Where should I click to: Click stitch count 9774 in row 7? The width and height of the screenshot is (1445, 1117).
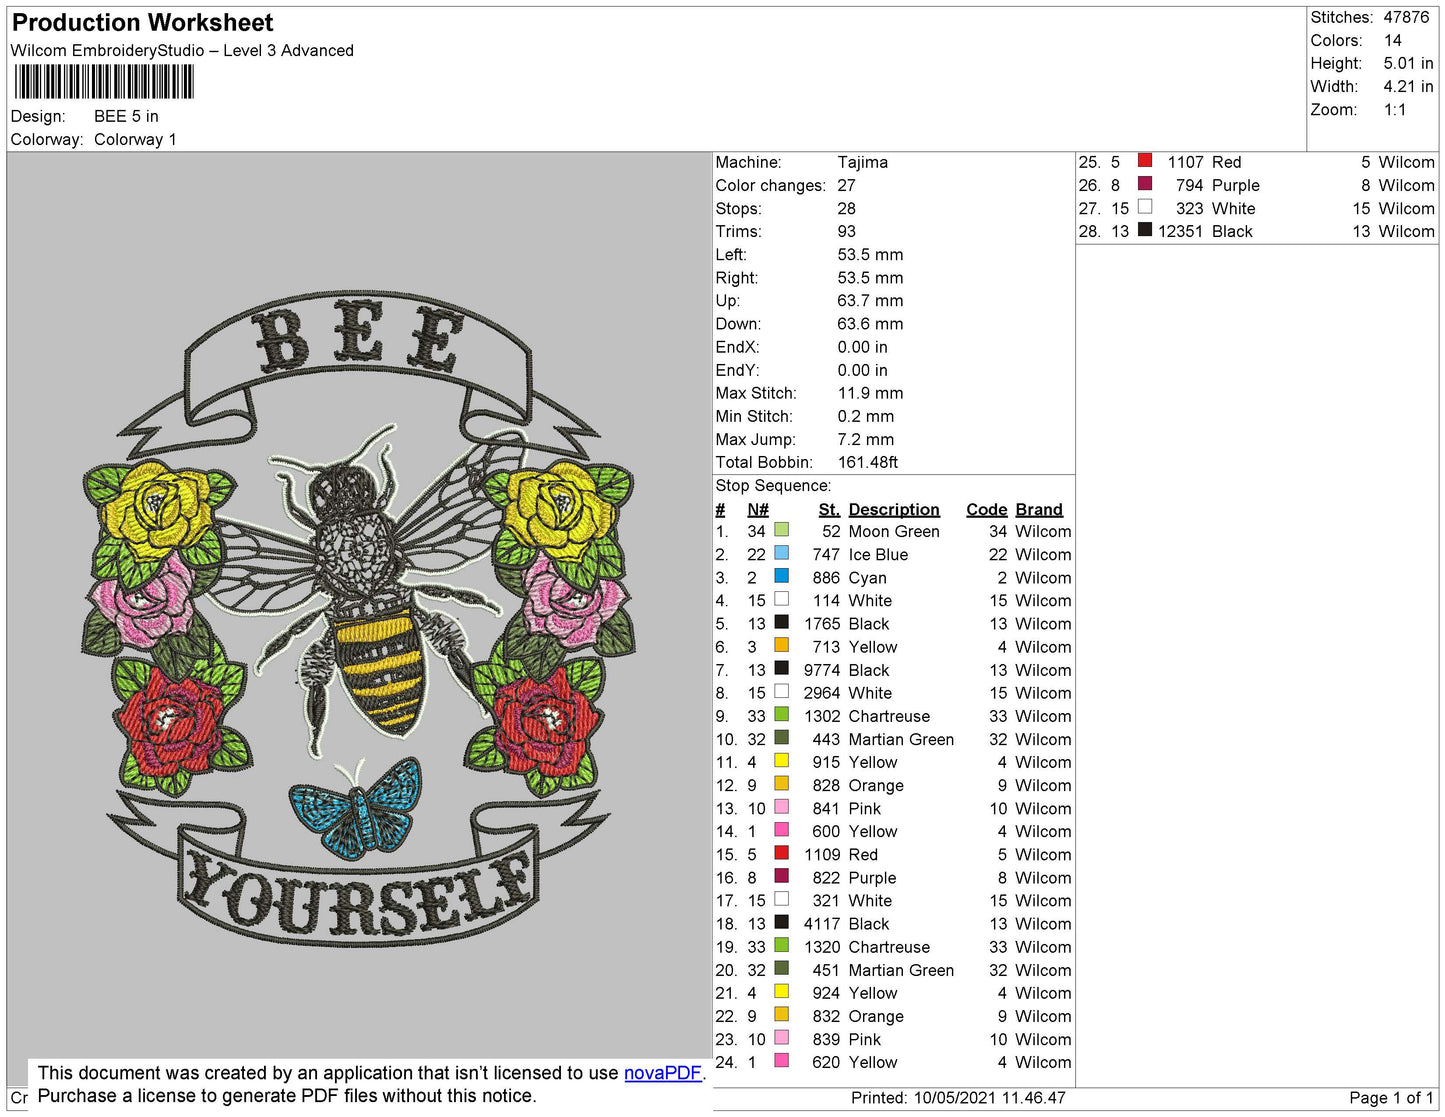(822, 670)
